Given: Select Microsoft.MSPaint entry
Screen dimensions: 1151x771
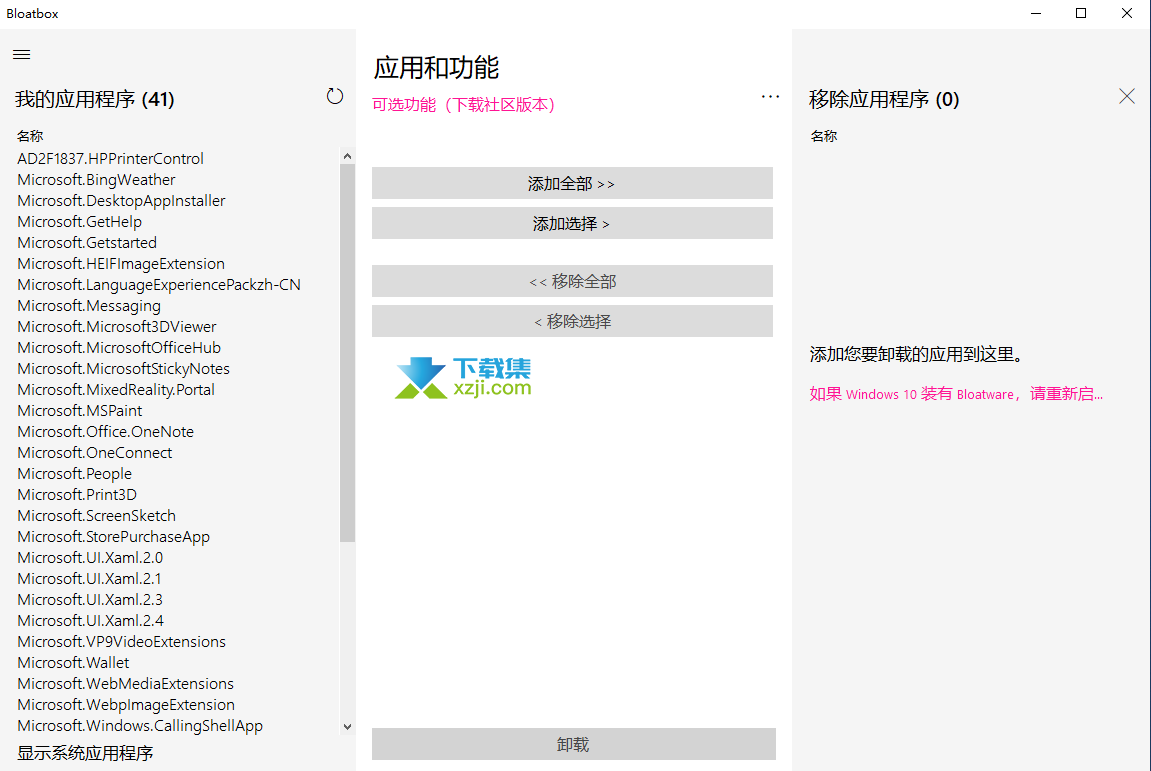Looking at the screenshot, I should click(79, 410).
